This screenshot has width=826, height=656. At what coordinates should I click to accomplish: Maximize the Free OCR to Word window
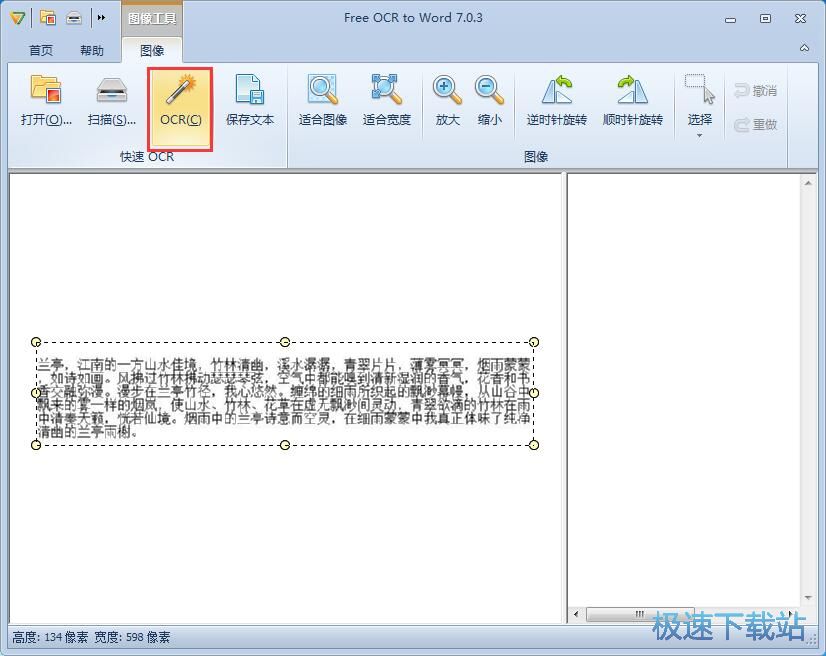pos(765,18)
